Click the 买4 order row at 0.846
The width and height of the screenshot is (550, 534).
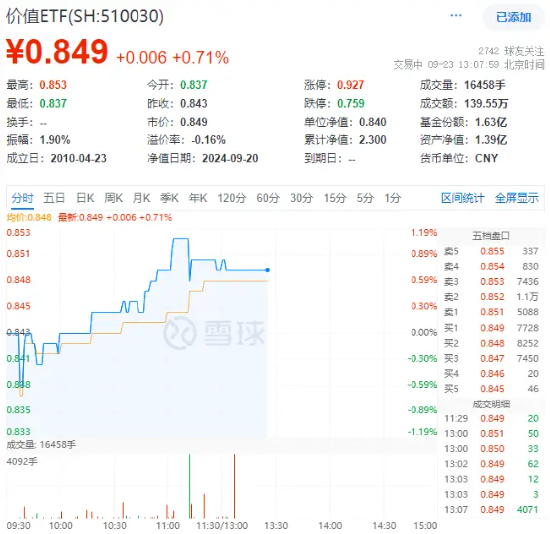click(x=491, y=374)
